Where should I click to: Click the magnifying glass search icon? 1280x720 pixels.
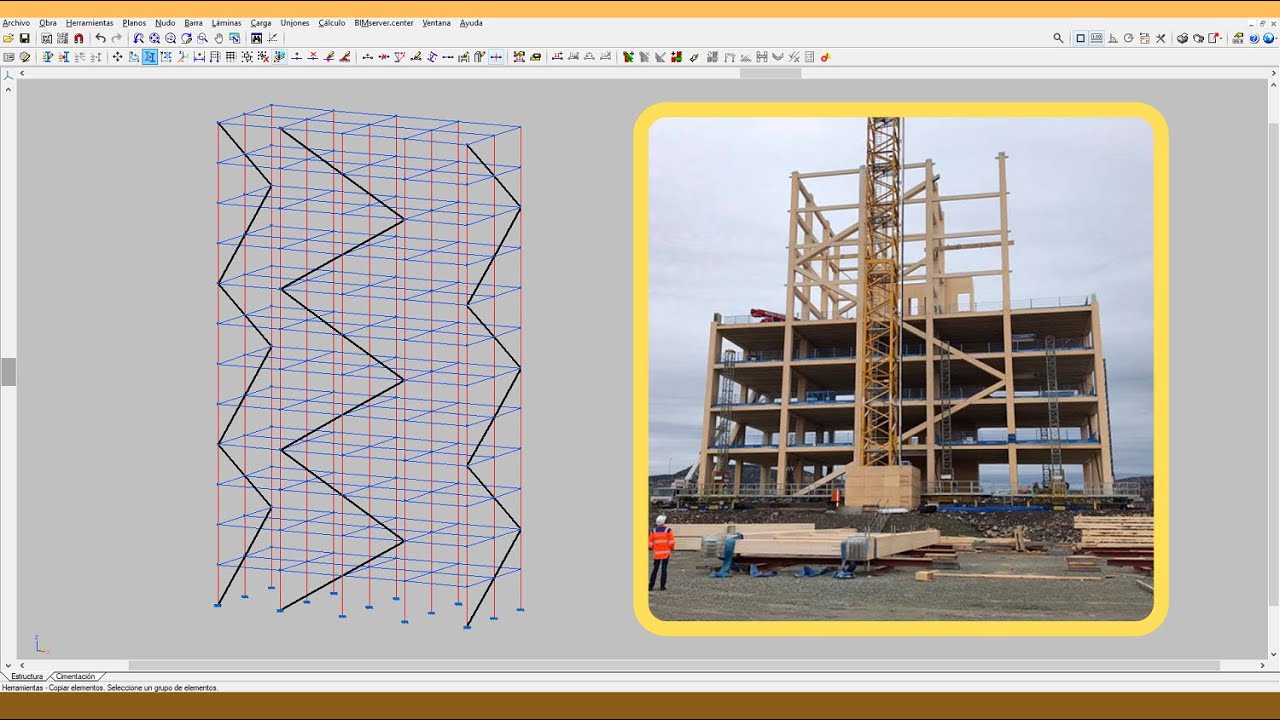click(1058, 38)
